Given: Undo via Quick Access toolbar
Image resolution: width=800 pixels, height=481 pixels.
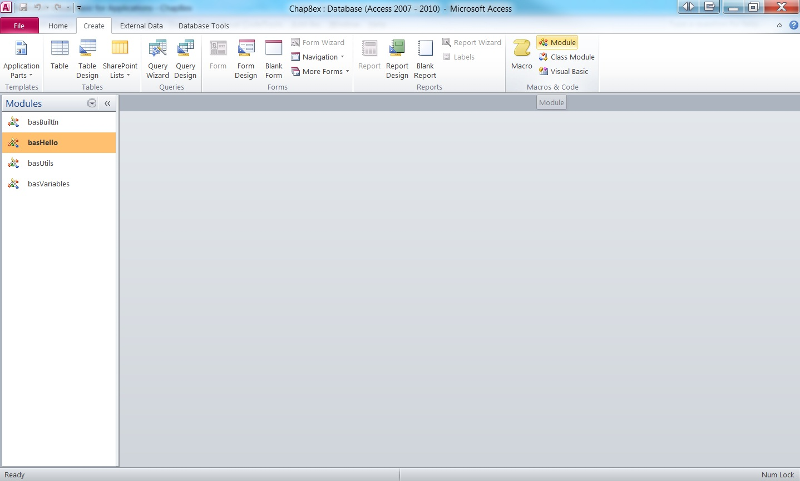Looking at the screenshot, I should (x=37, y=8).
